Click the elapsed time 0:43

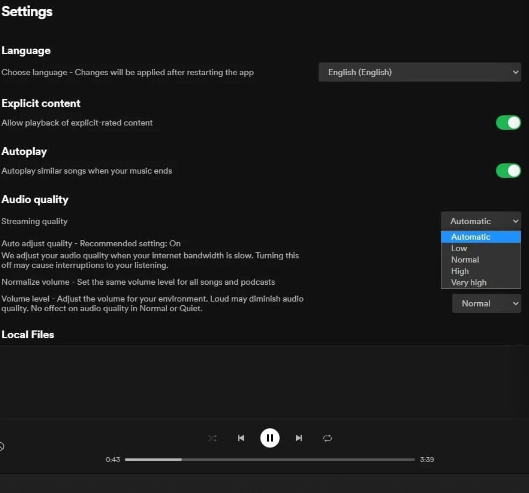coord(113,460)
